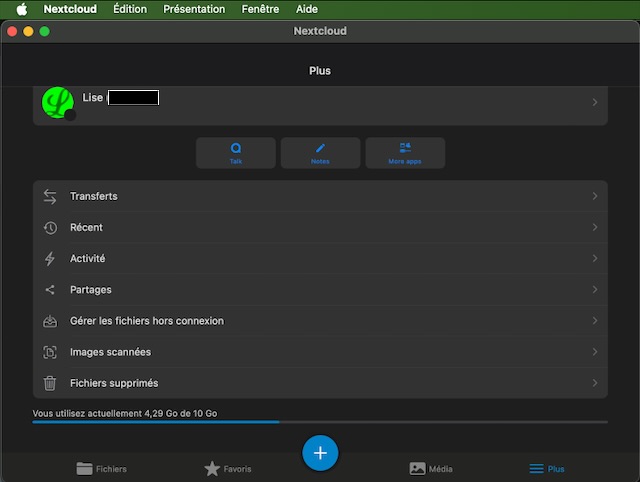This screenshot has width=640, height=482.
Task: Click the Récent clock icon
Action: (x=50, y=228)
